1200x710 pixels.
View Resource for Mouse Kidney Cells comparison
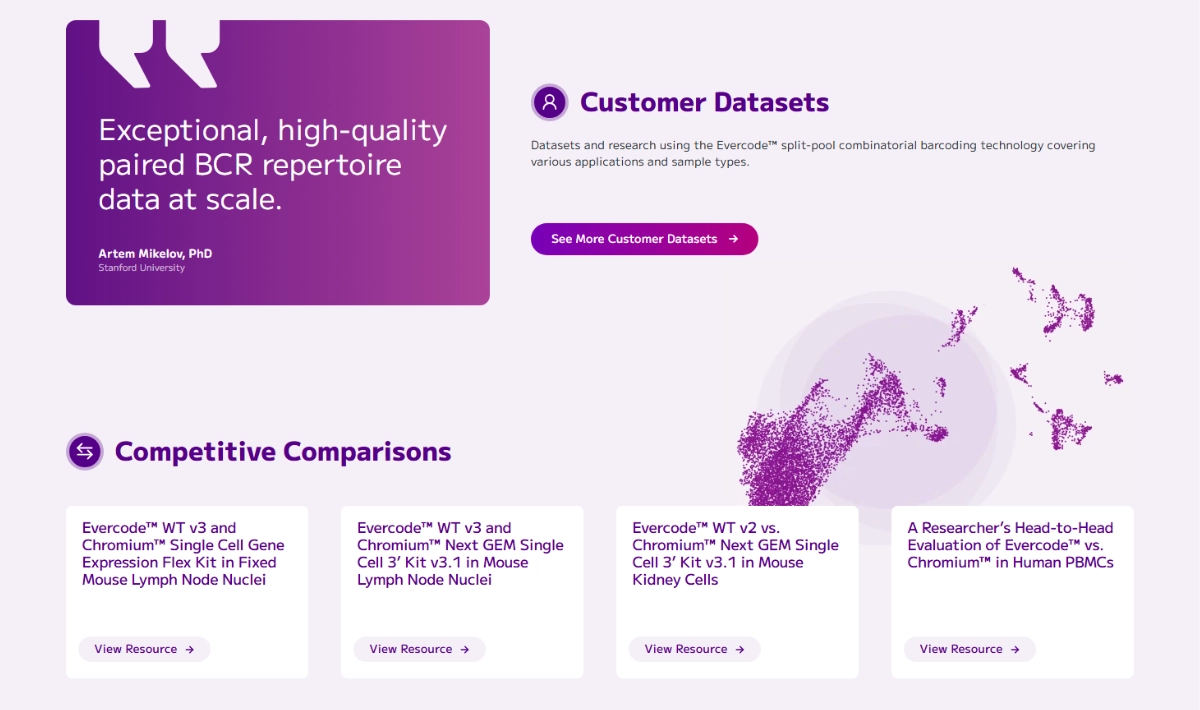(694, 649)
